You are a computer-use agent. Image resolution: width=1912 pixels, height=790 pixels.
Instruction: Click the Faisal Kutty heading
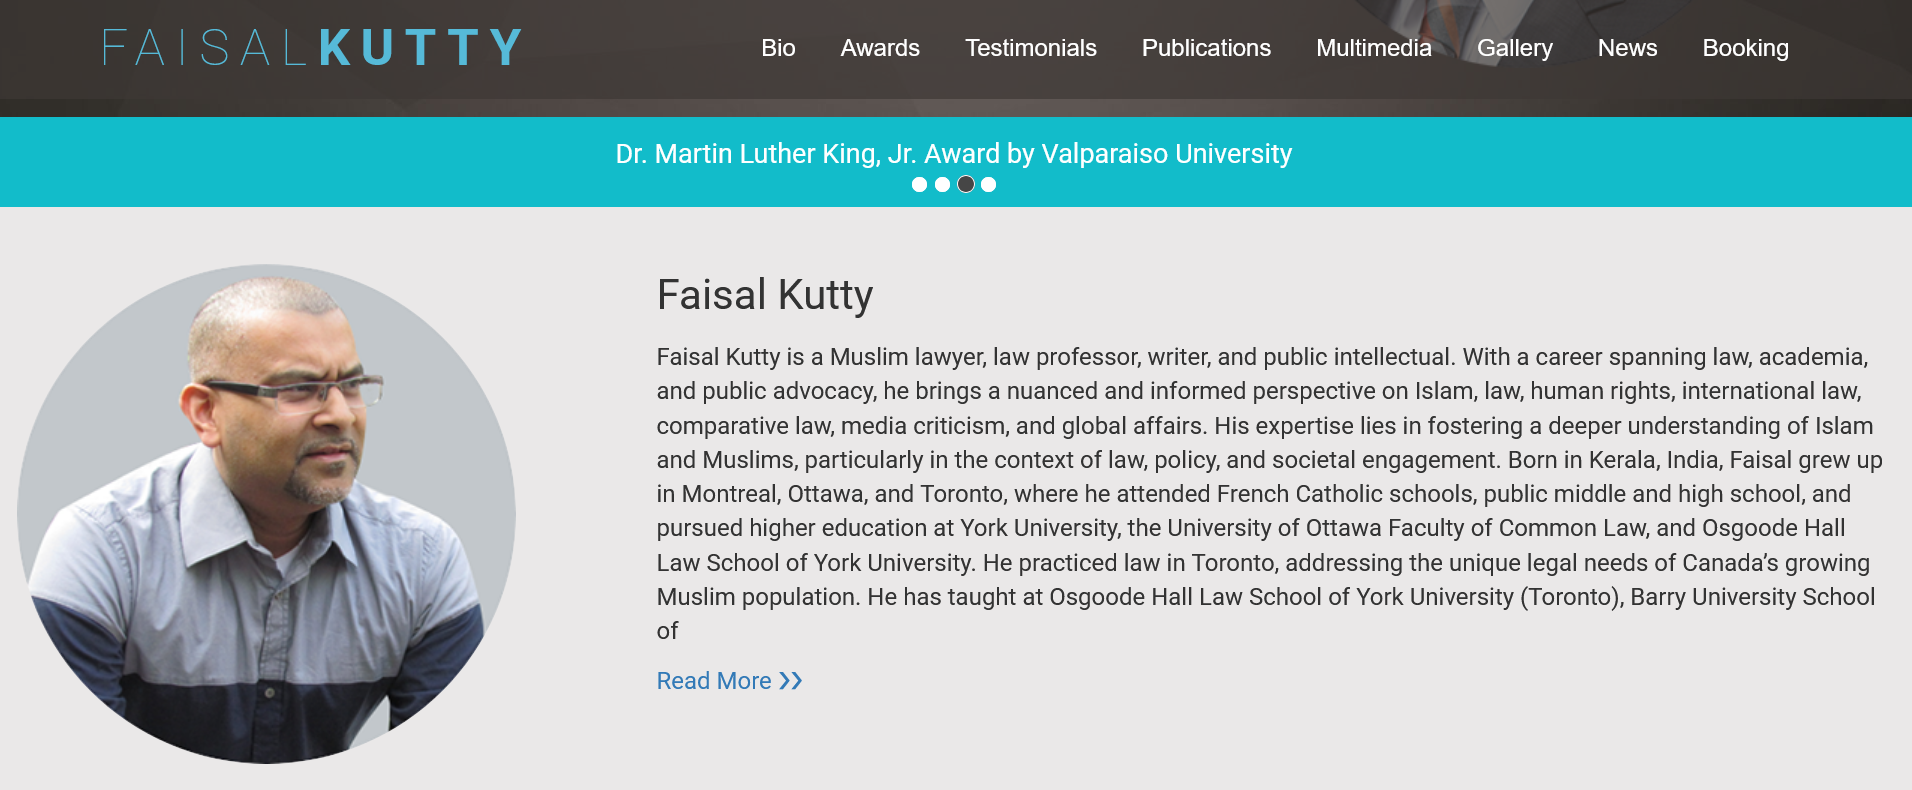[x=764, y=295]
